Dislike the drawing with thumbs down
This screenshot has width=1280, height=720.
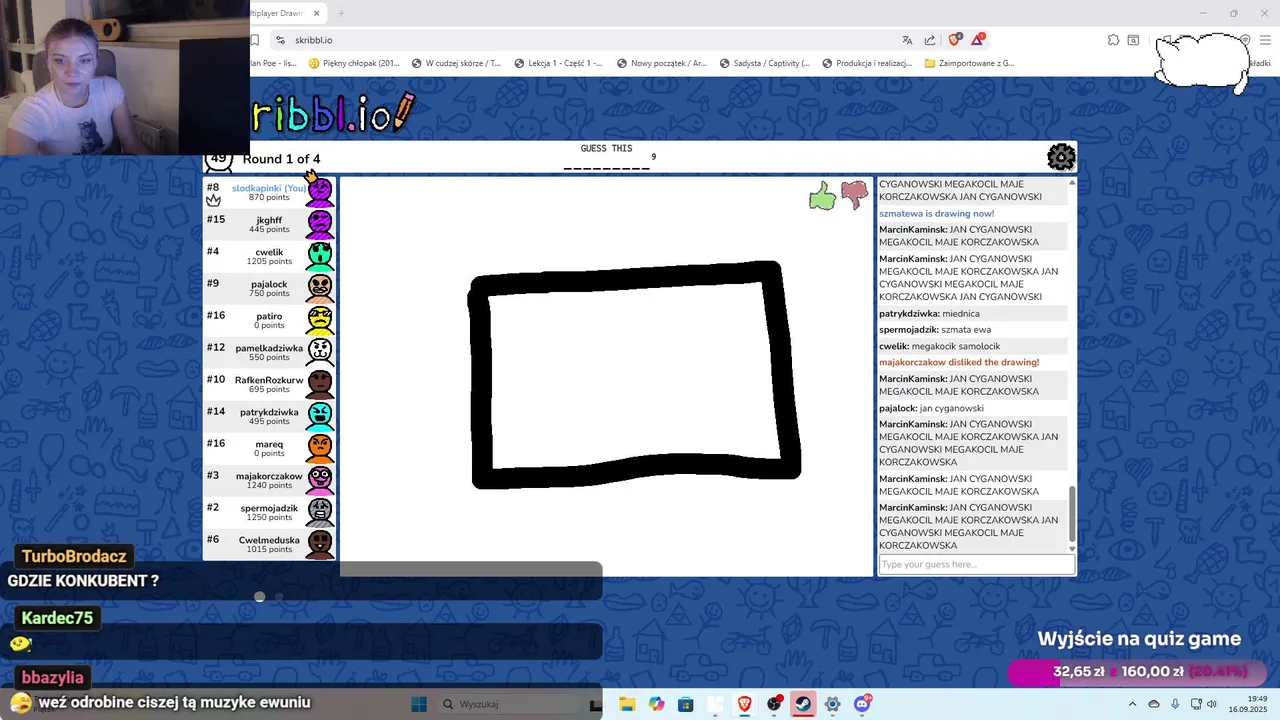854,195
